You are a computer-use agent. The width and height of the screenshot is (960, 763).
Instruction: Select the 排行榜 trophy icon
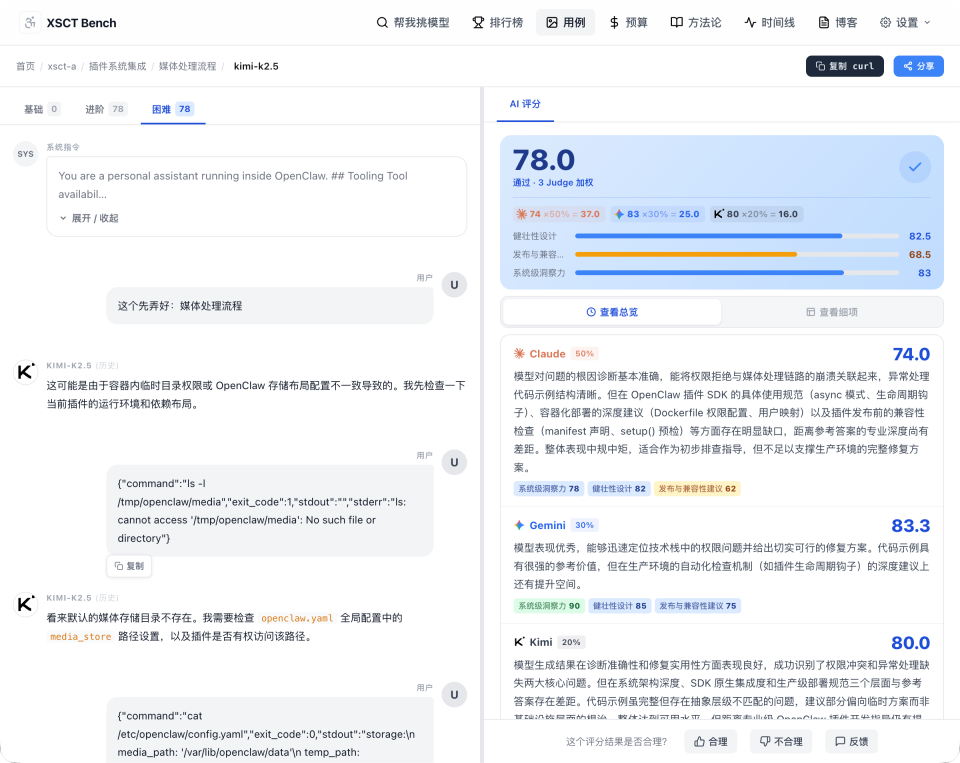[x=479, y=22]
